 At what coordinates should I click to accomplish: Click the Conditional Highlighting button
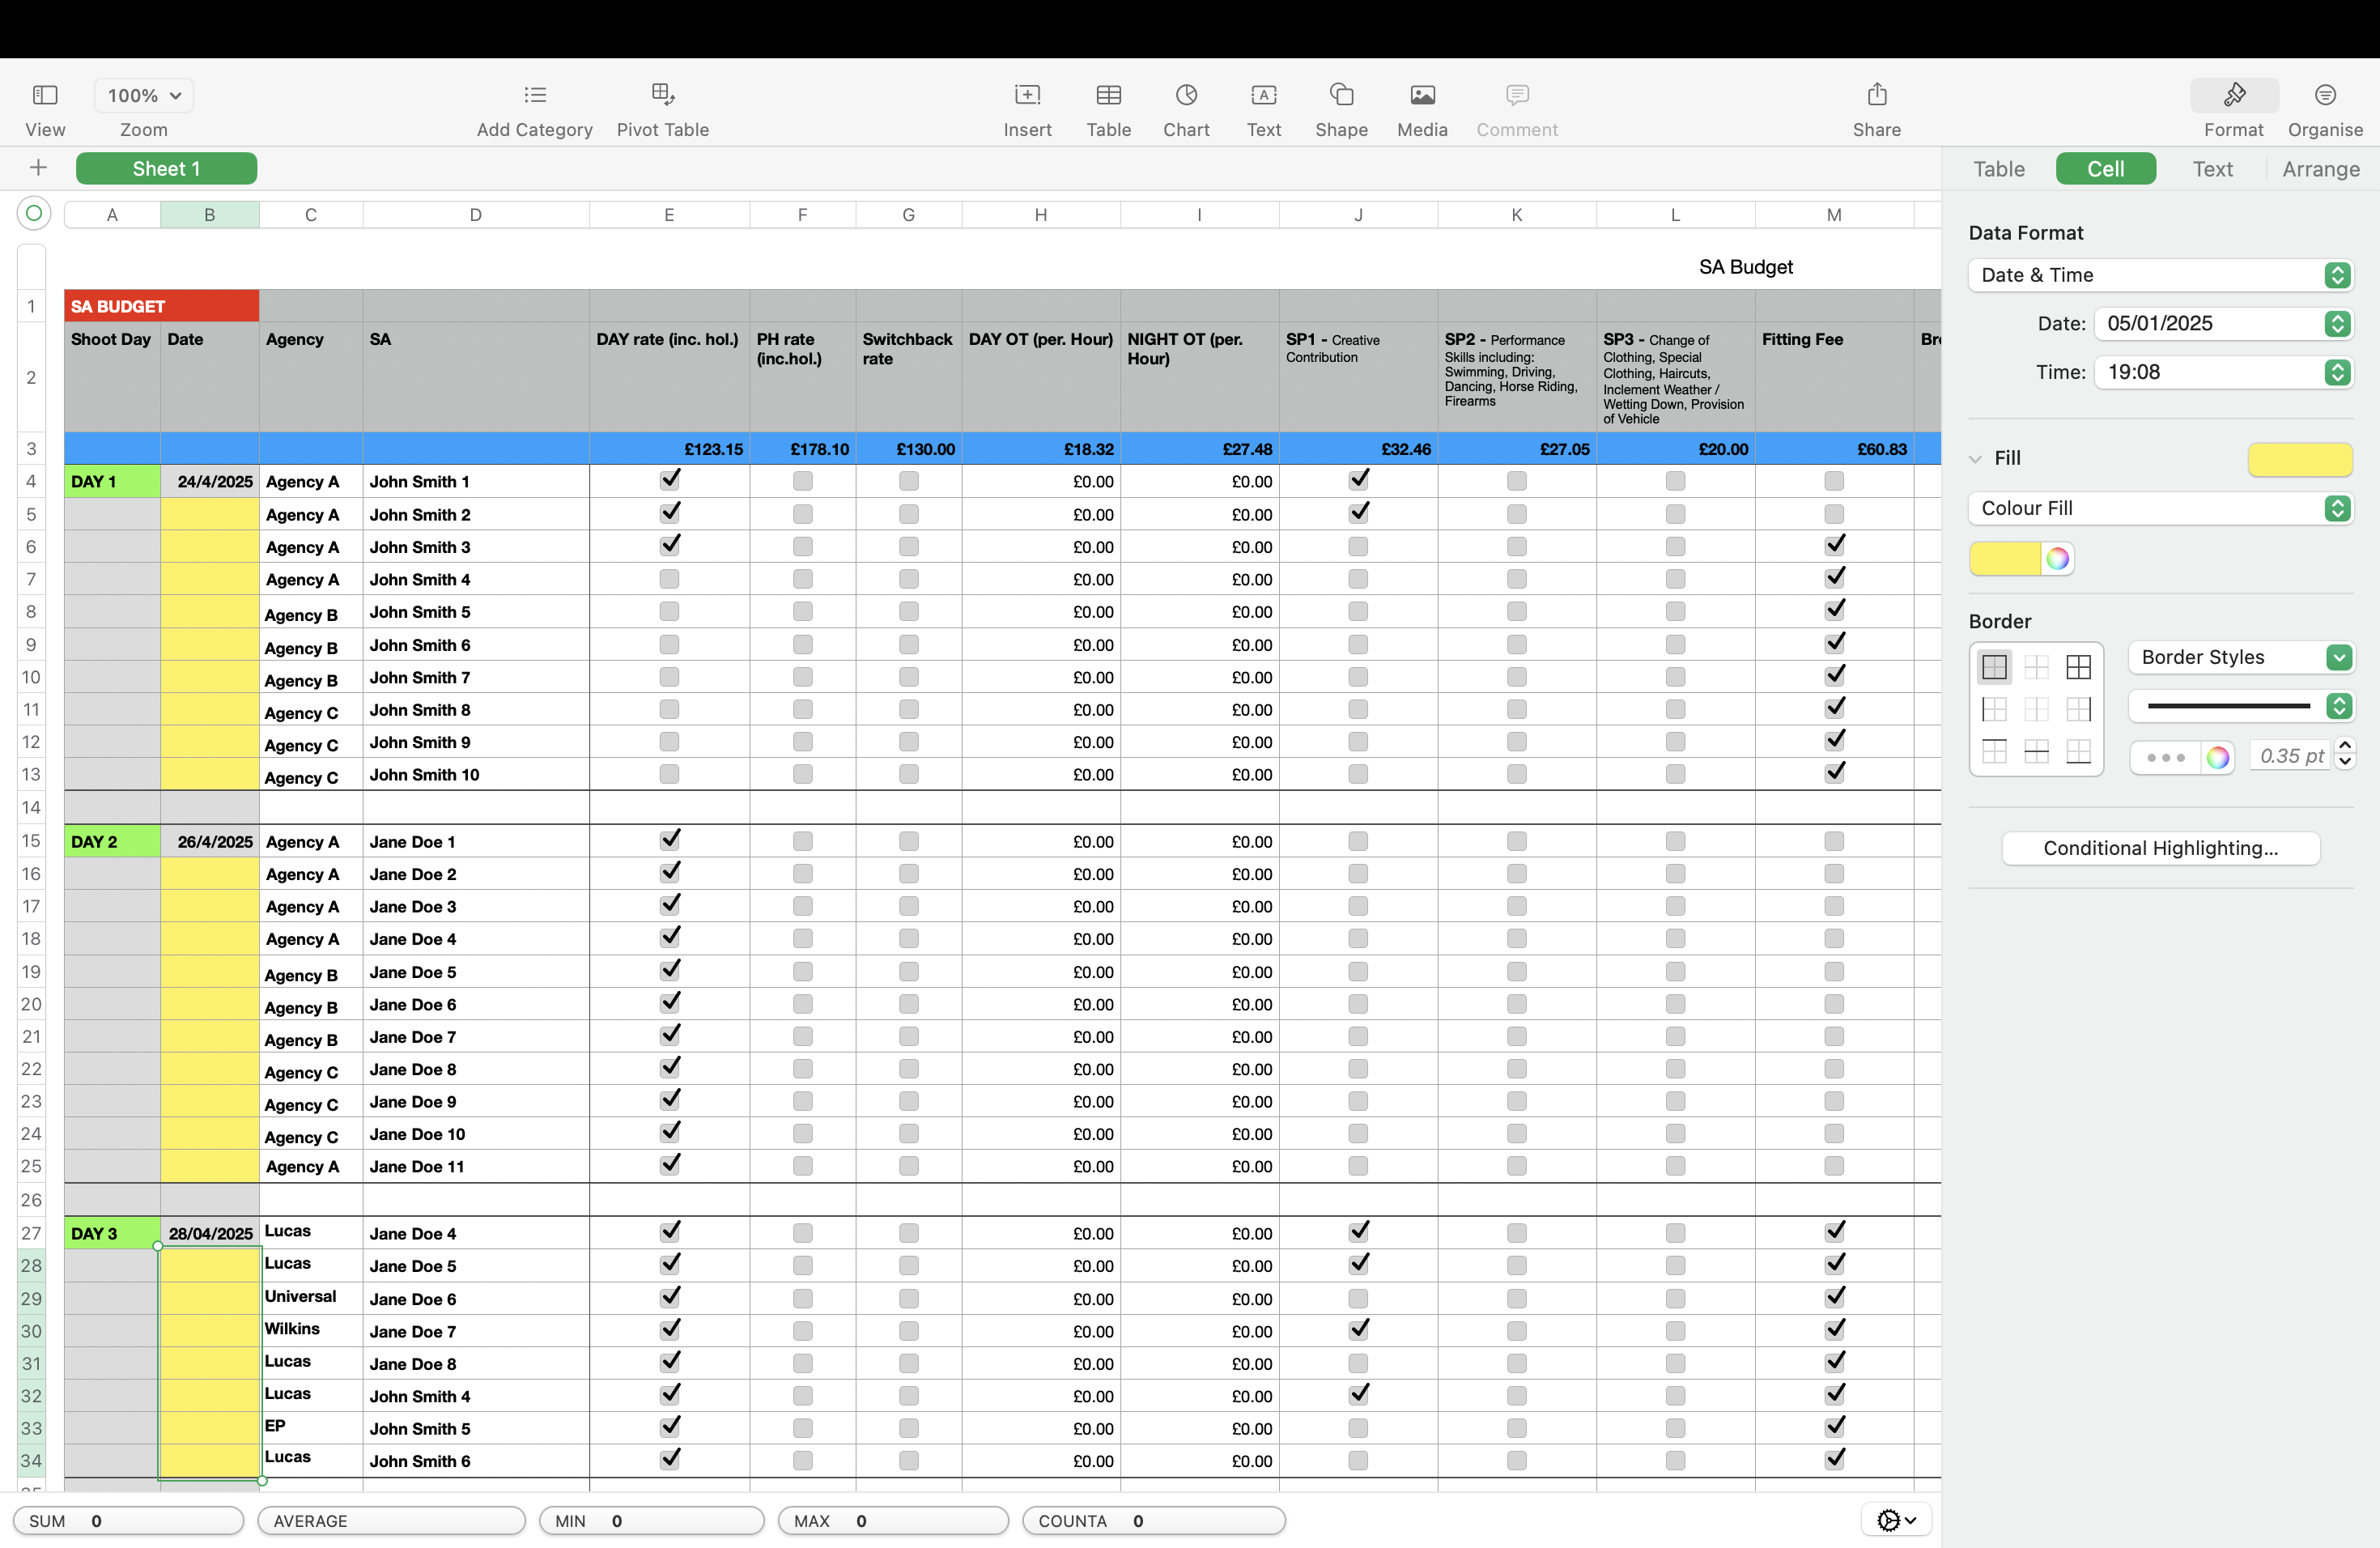coord(2160,848)
